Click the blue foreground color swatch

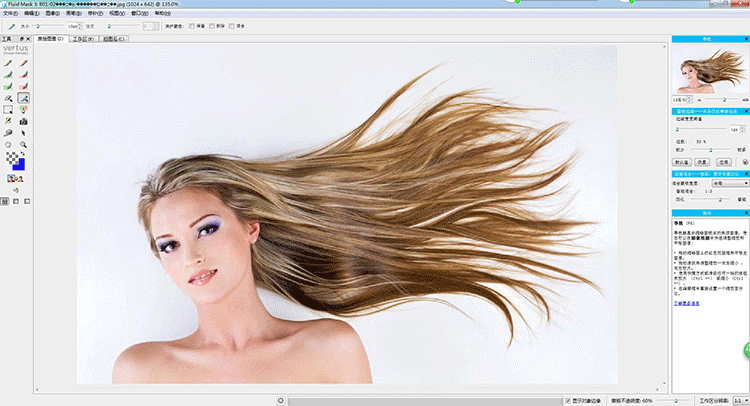pyautogui.click(x=21, y=163)
